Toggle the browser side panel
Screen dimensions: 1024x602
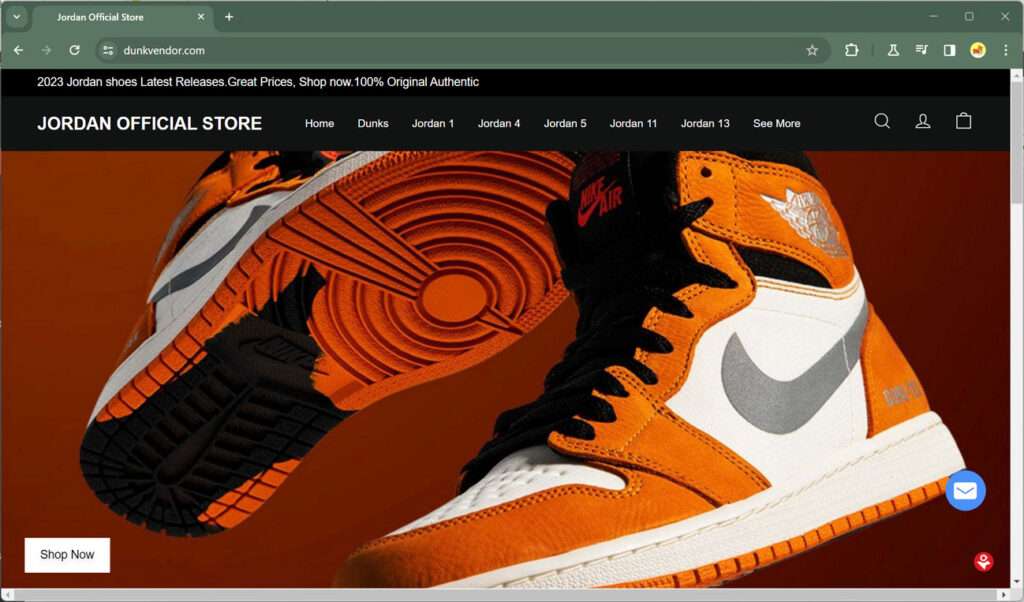pos(950,50)
